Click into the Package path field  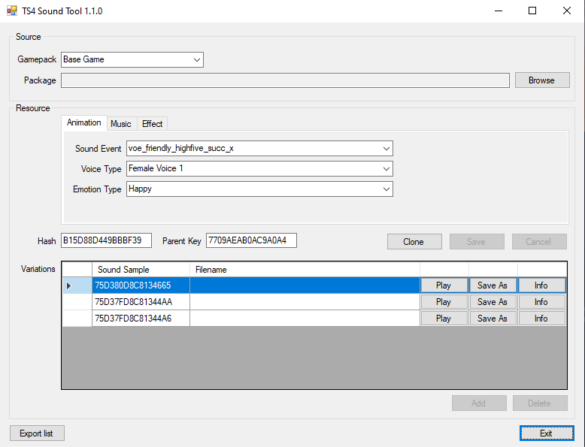(285, 81)
